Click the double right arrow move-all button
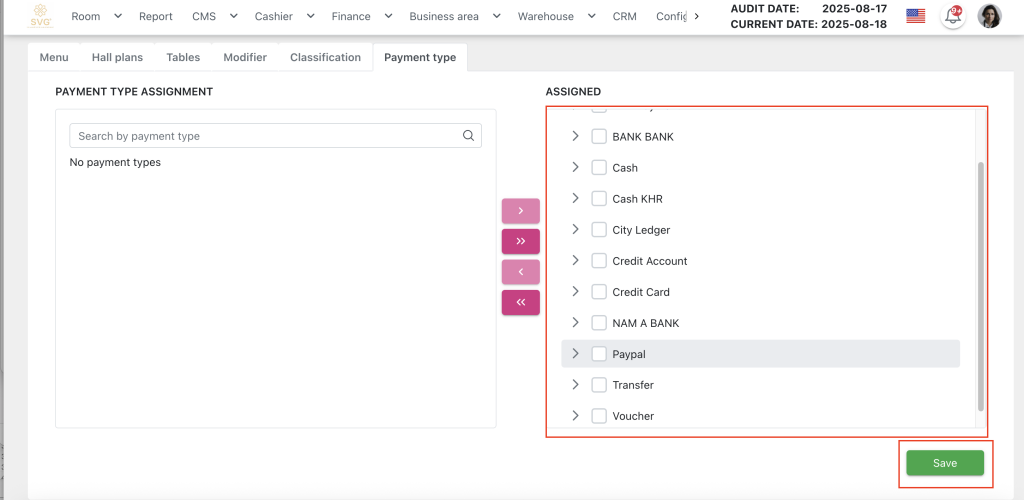1024x500 pixels. (520, 241)
